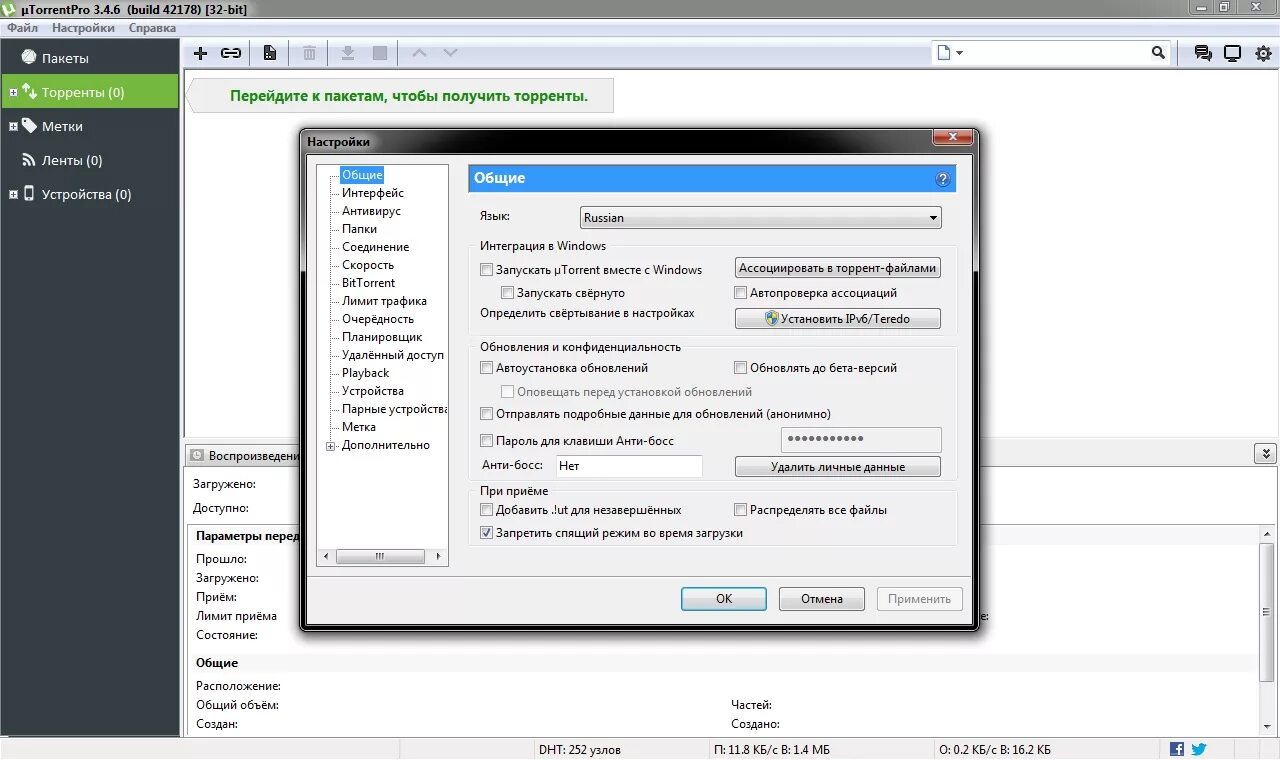1280x760 pixels.
Task: Select Соединение in settings tree
Action: (375, 247)
